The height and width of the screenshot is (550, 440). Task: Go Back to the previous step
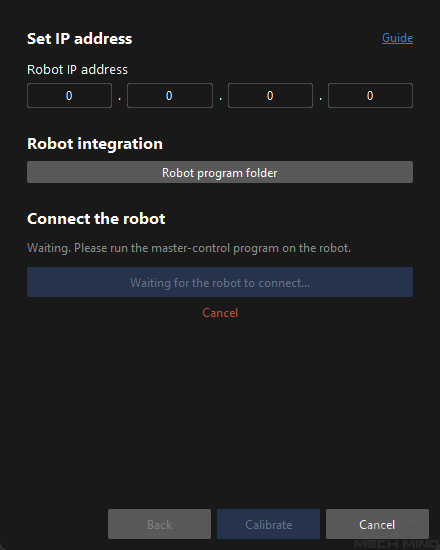[159, 524]
